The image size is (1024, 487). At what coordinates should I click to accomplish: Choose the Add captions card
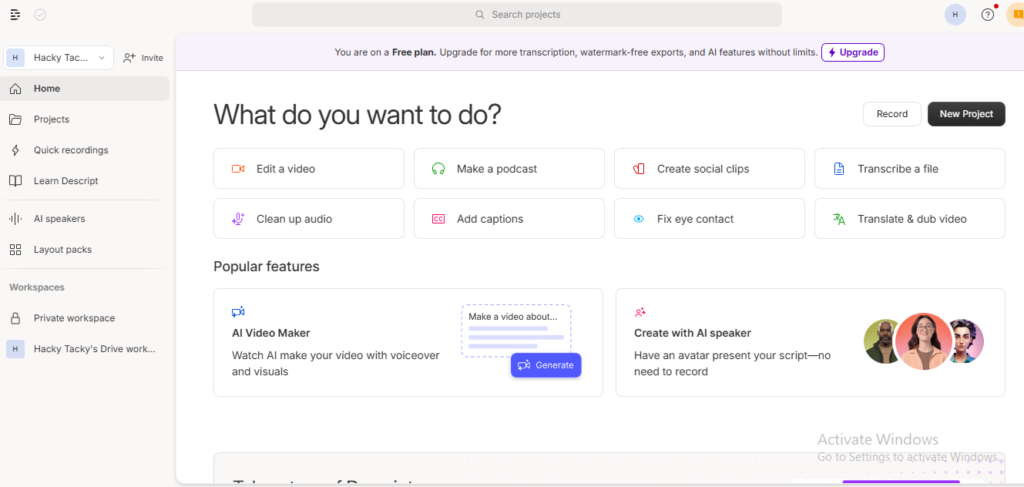(x=509, y=219)
